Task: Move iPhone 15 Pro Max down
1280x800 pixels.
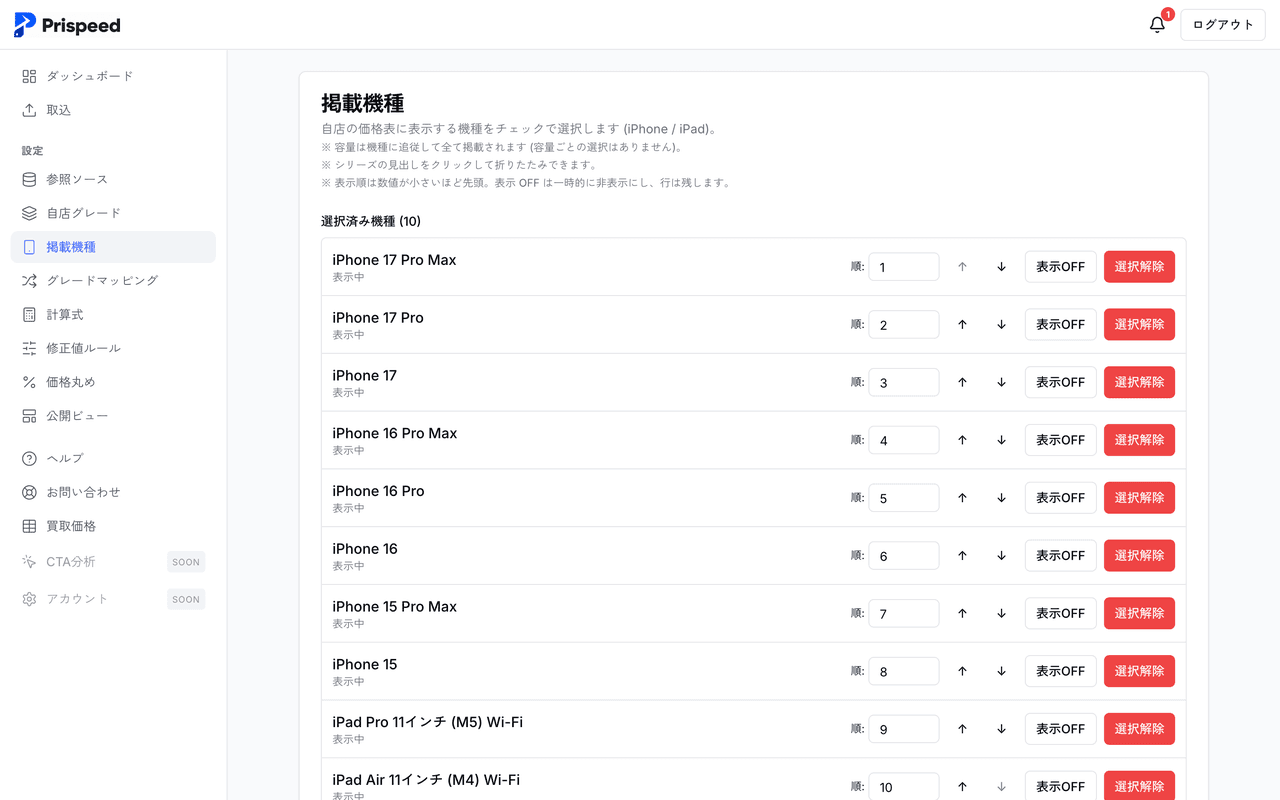Action: click(1001, 613)
